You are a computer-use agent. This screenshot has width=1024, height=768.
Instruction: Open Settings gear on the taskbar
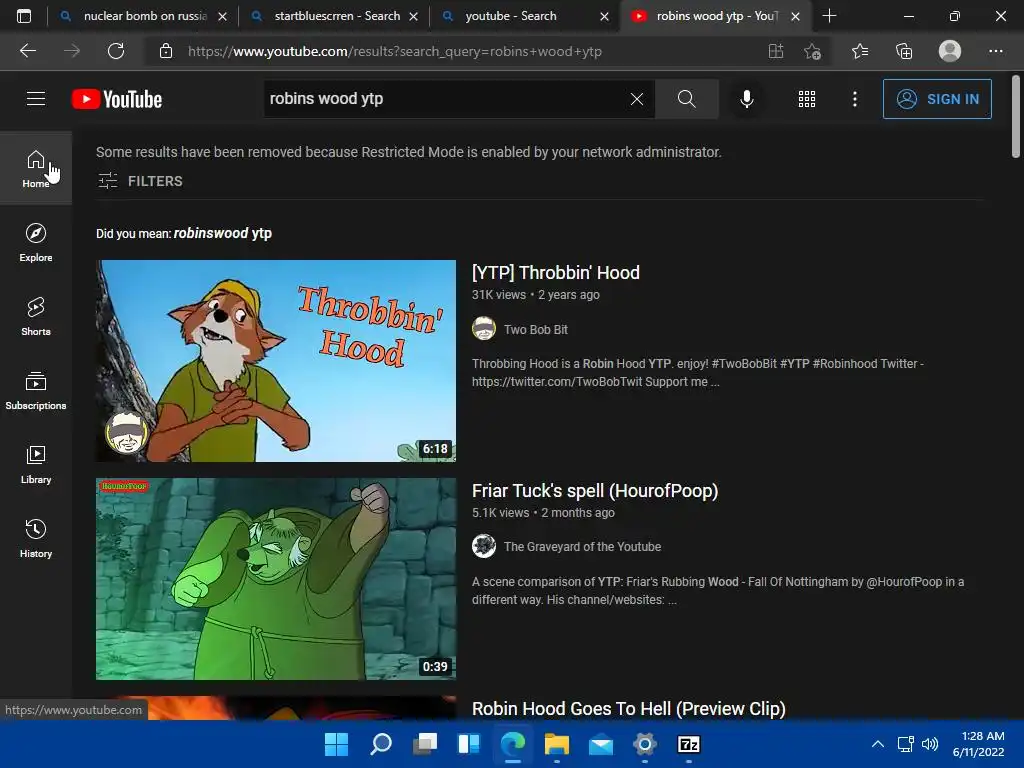point(645,744)
